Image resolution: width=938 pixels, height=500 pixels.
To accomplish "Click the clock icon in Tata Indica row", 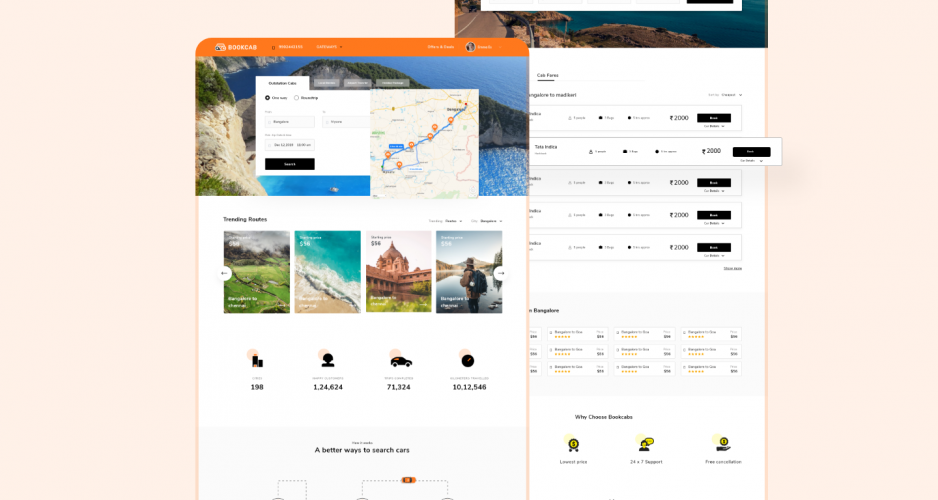I will pos(657,152).
